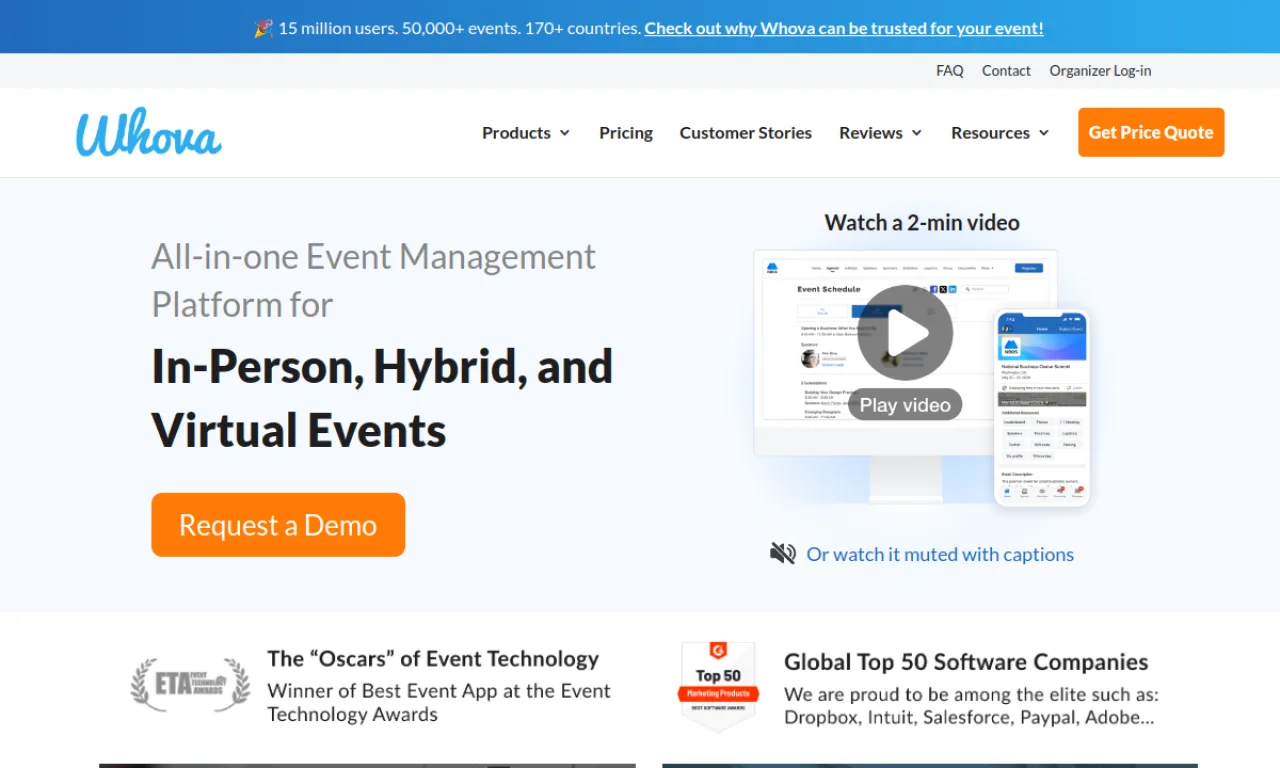The height and width of the screenshot is (768, 1280).
Task: Click 'Global Top 50 Software Companies' heading
Action: tap(966, 662)
